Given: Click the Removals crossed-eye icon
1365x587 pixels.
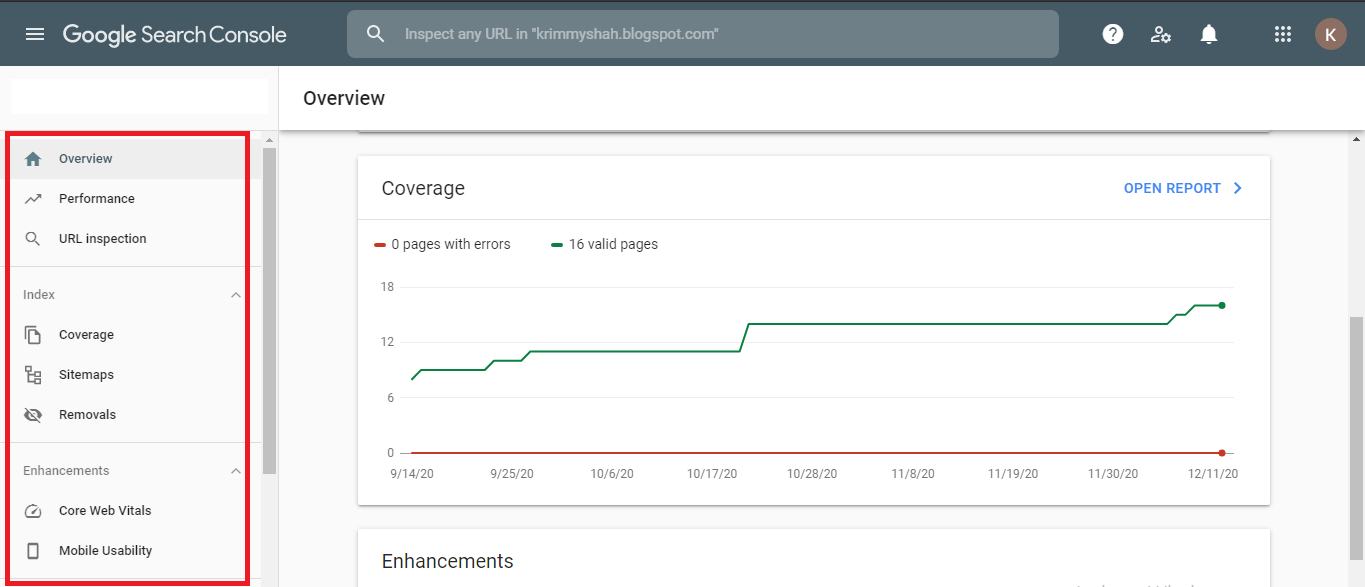Looking at the screenshot, I should click(33, 415).
